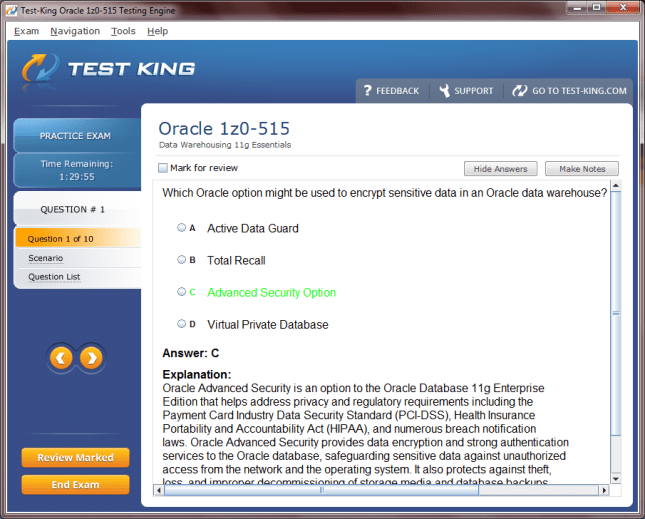Open the Exam menu

pos(26,31)
